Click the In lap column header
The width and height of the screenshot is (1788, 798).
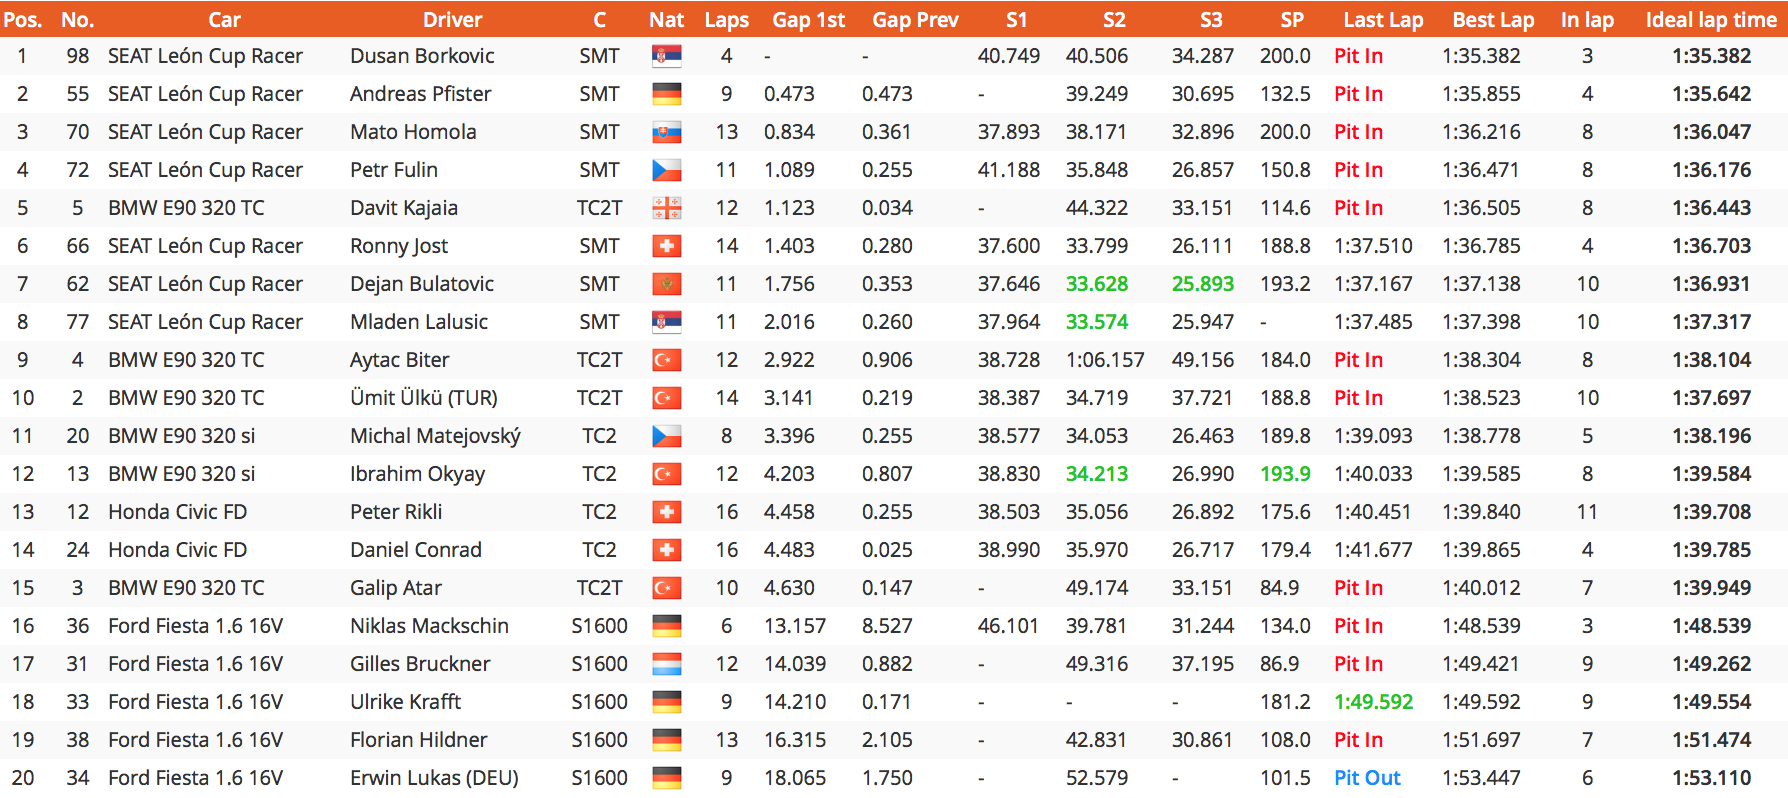pos(1587,20)
